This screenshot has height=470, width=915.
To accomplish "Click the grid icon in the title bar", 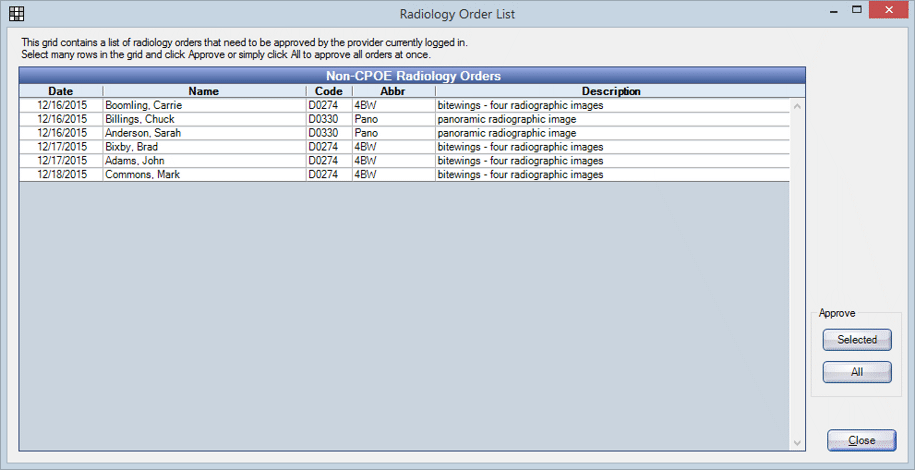I will pos(16,12).
